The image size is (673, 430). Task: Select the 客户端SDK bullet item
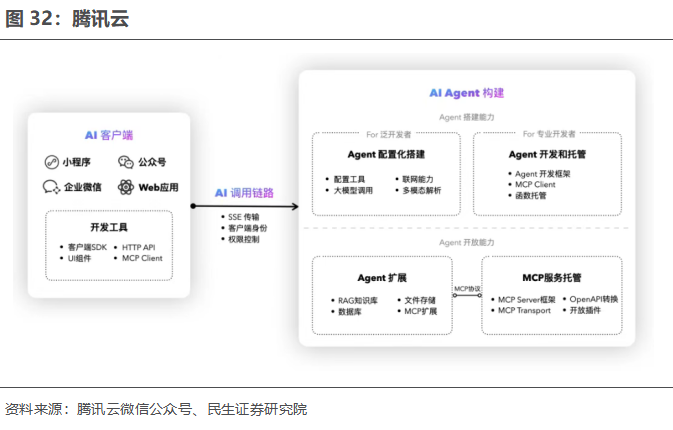[87, 247]
